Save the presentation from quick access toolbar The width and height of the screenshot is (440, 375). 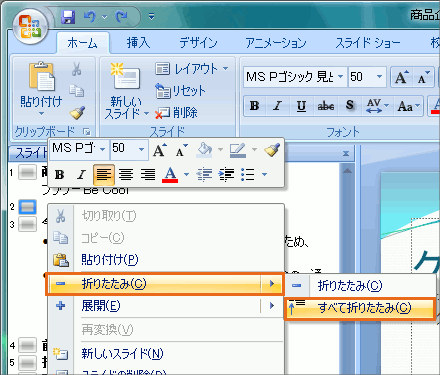[x=68, y=16]
